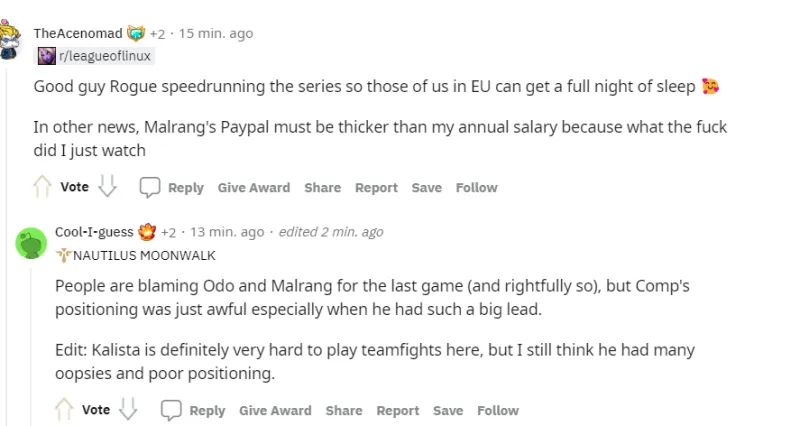
Task: Click the Nautilus Moonwalk flair icon
Action: (x=64, y=255)
